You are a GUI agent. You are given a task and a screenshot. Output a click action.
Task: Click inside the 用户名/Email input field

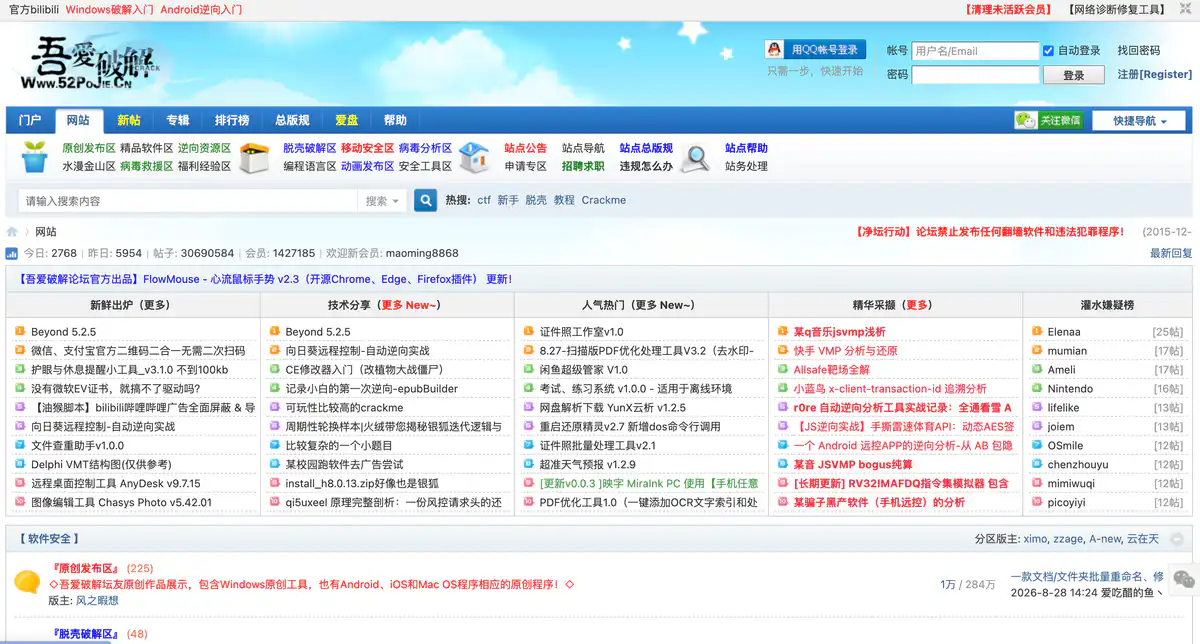pyautogui.click(x=976, y=51)
